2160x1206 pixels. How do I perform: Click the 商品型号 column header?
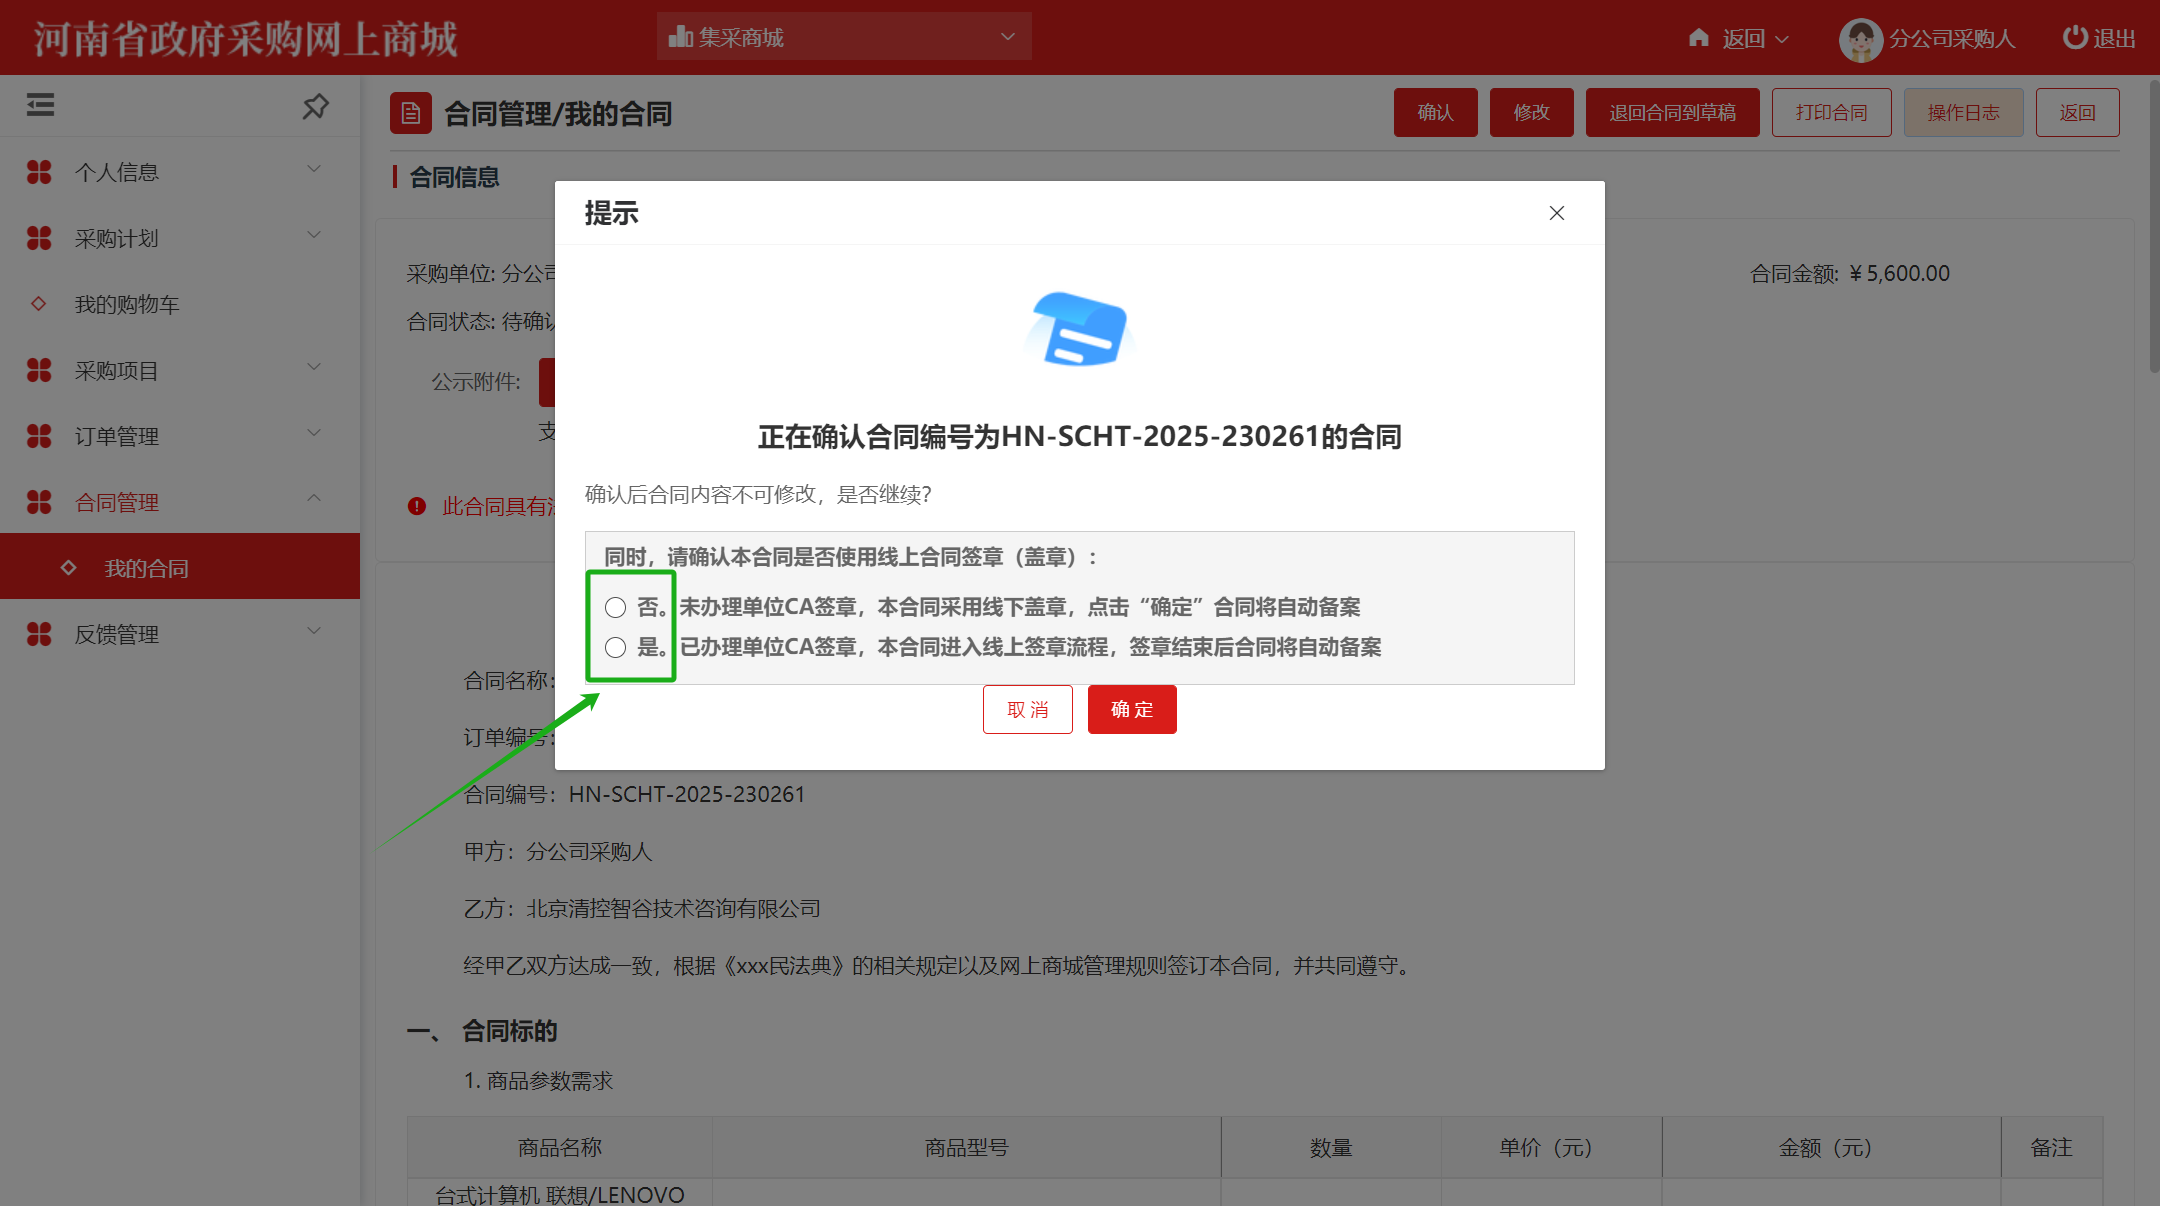tap(966, 1147)
